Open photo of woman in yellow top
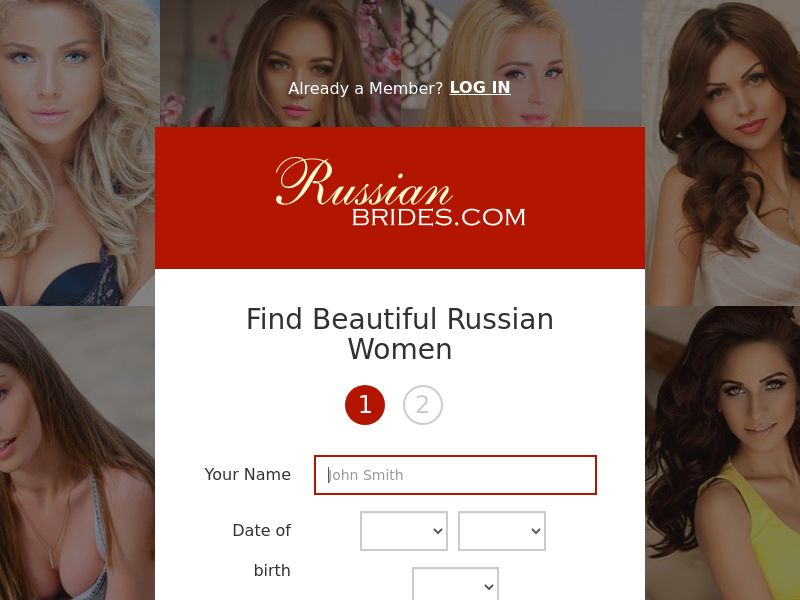The height and width of the screenshot is (600, 800). pos(722,453)
